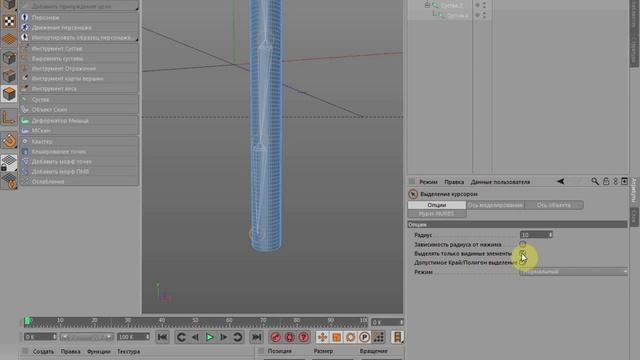Open the Режим menu in attribute manager
Viewport: 640px width, 360px height.
tap(428, 182)
